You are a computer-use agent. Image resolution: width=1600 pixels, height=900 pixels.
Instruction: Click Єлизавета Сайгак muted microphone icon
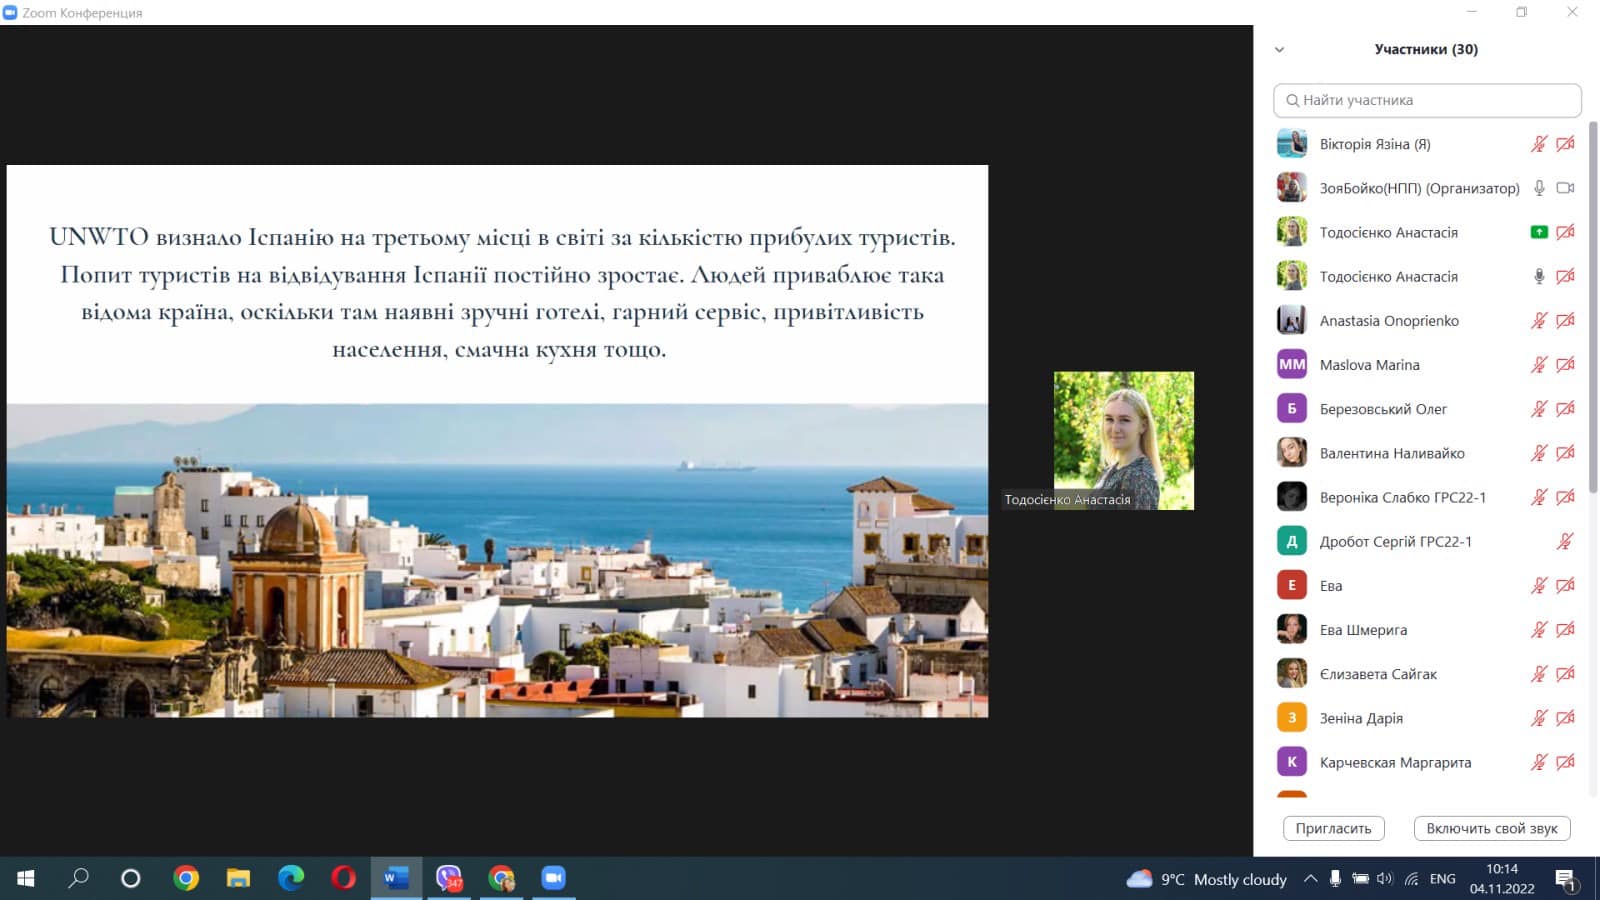[1539, 674]
